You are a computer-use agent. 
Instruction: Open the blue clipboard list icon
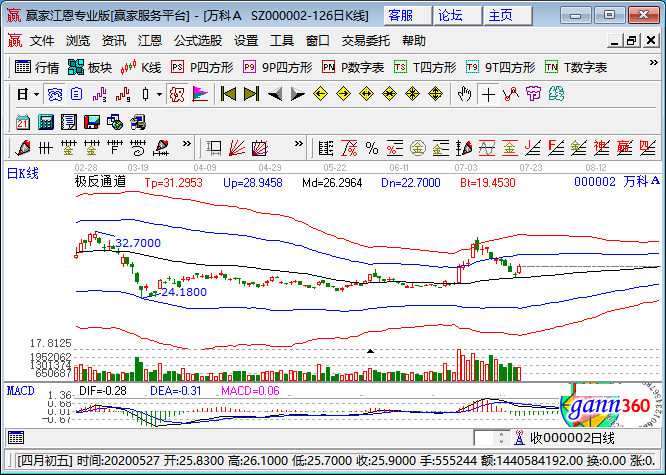76,94
